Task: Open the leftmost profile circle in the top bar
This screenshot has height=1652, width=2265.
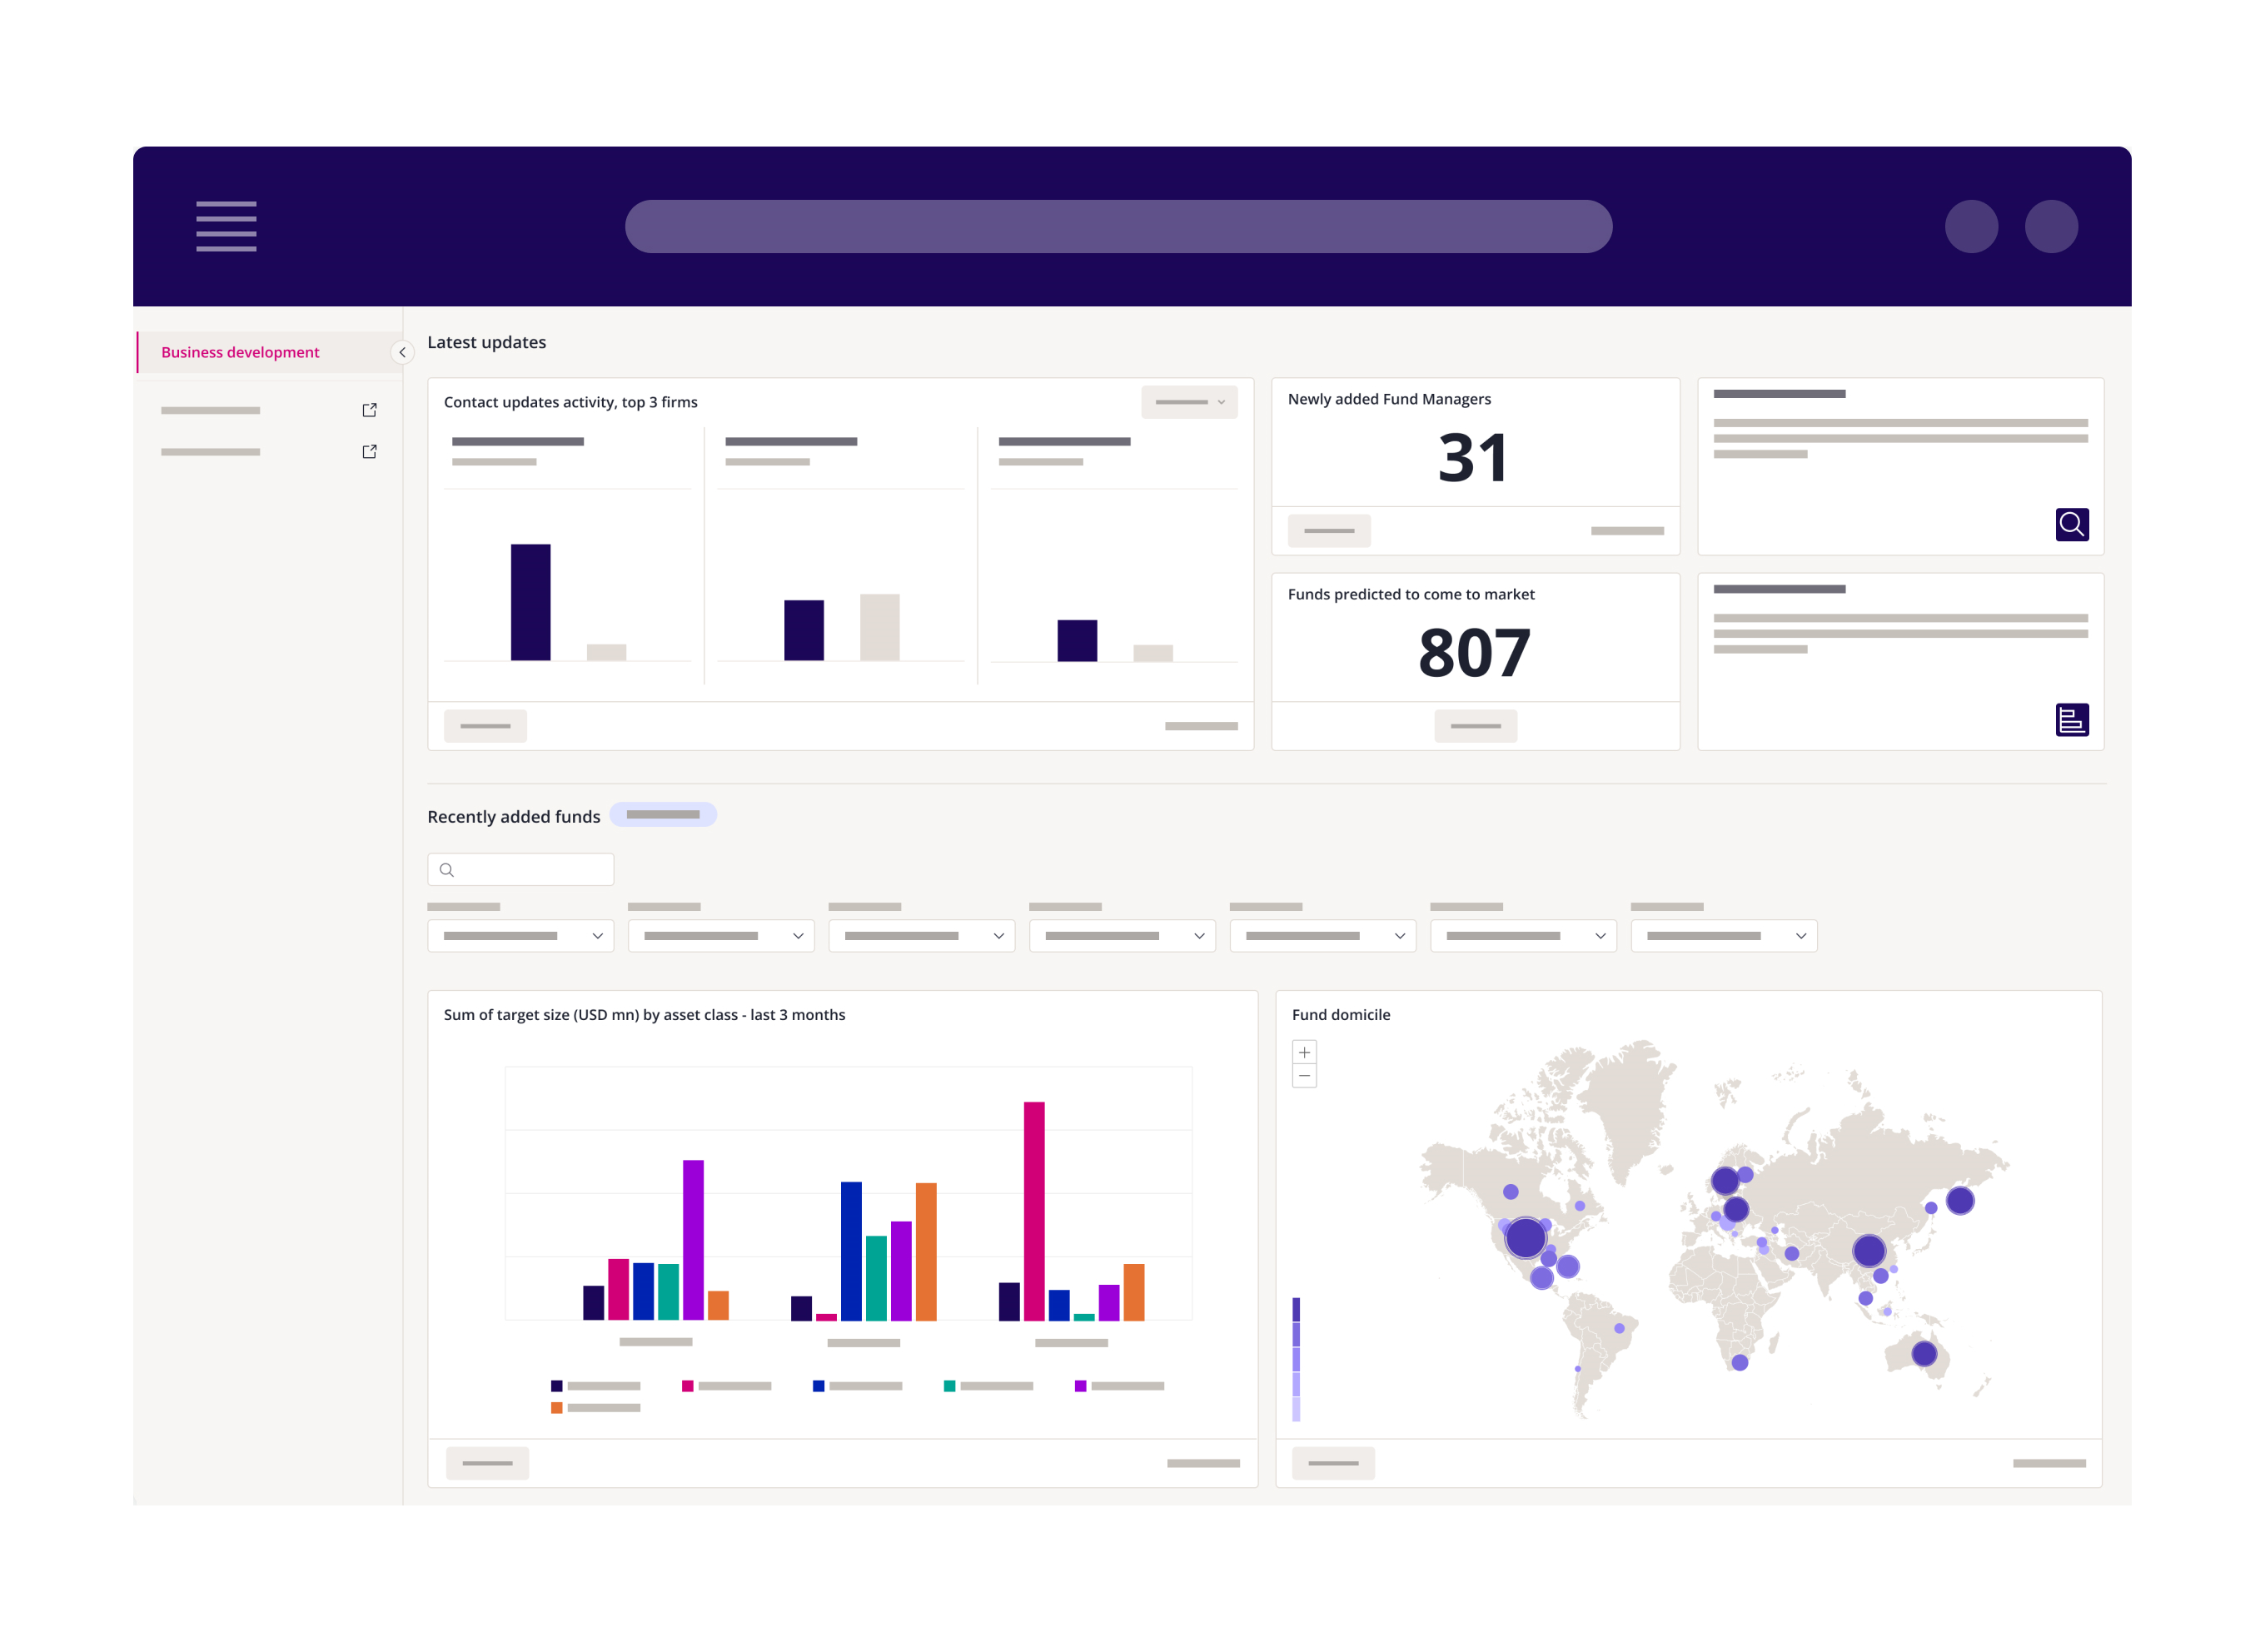Action: [1973, 226]
